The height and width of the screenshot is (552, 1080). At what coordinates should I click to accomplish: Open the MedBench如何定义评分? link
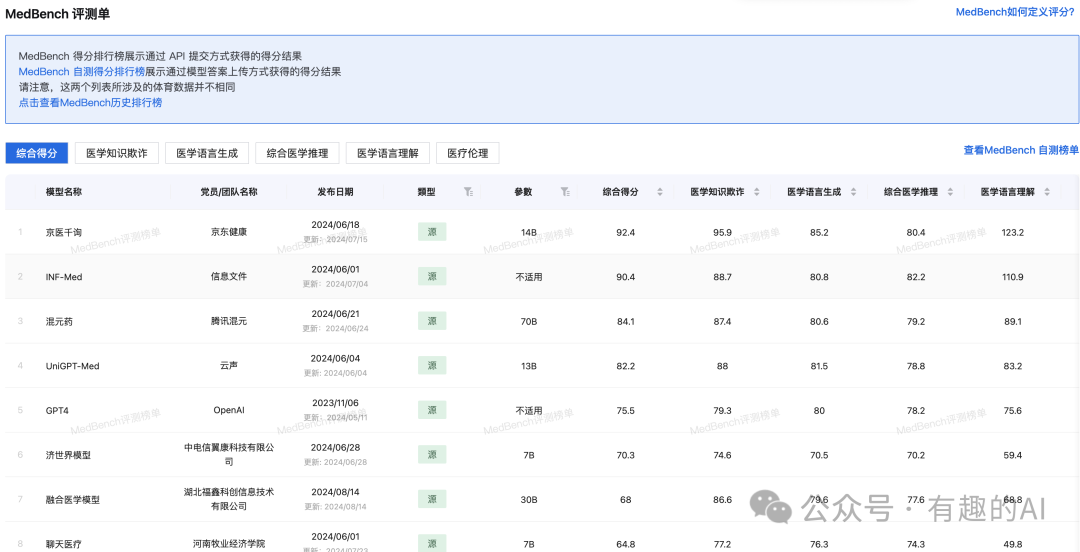pos(1017,12)
